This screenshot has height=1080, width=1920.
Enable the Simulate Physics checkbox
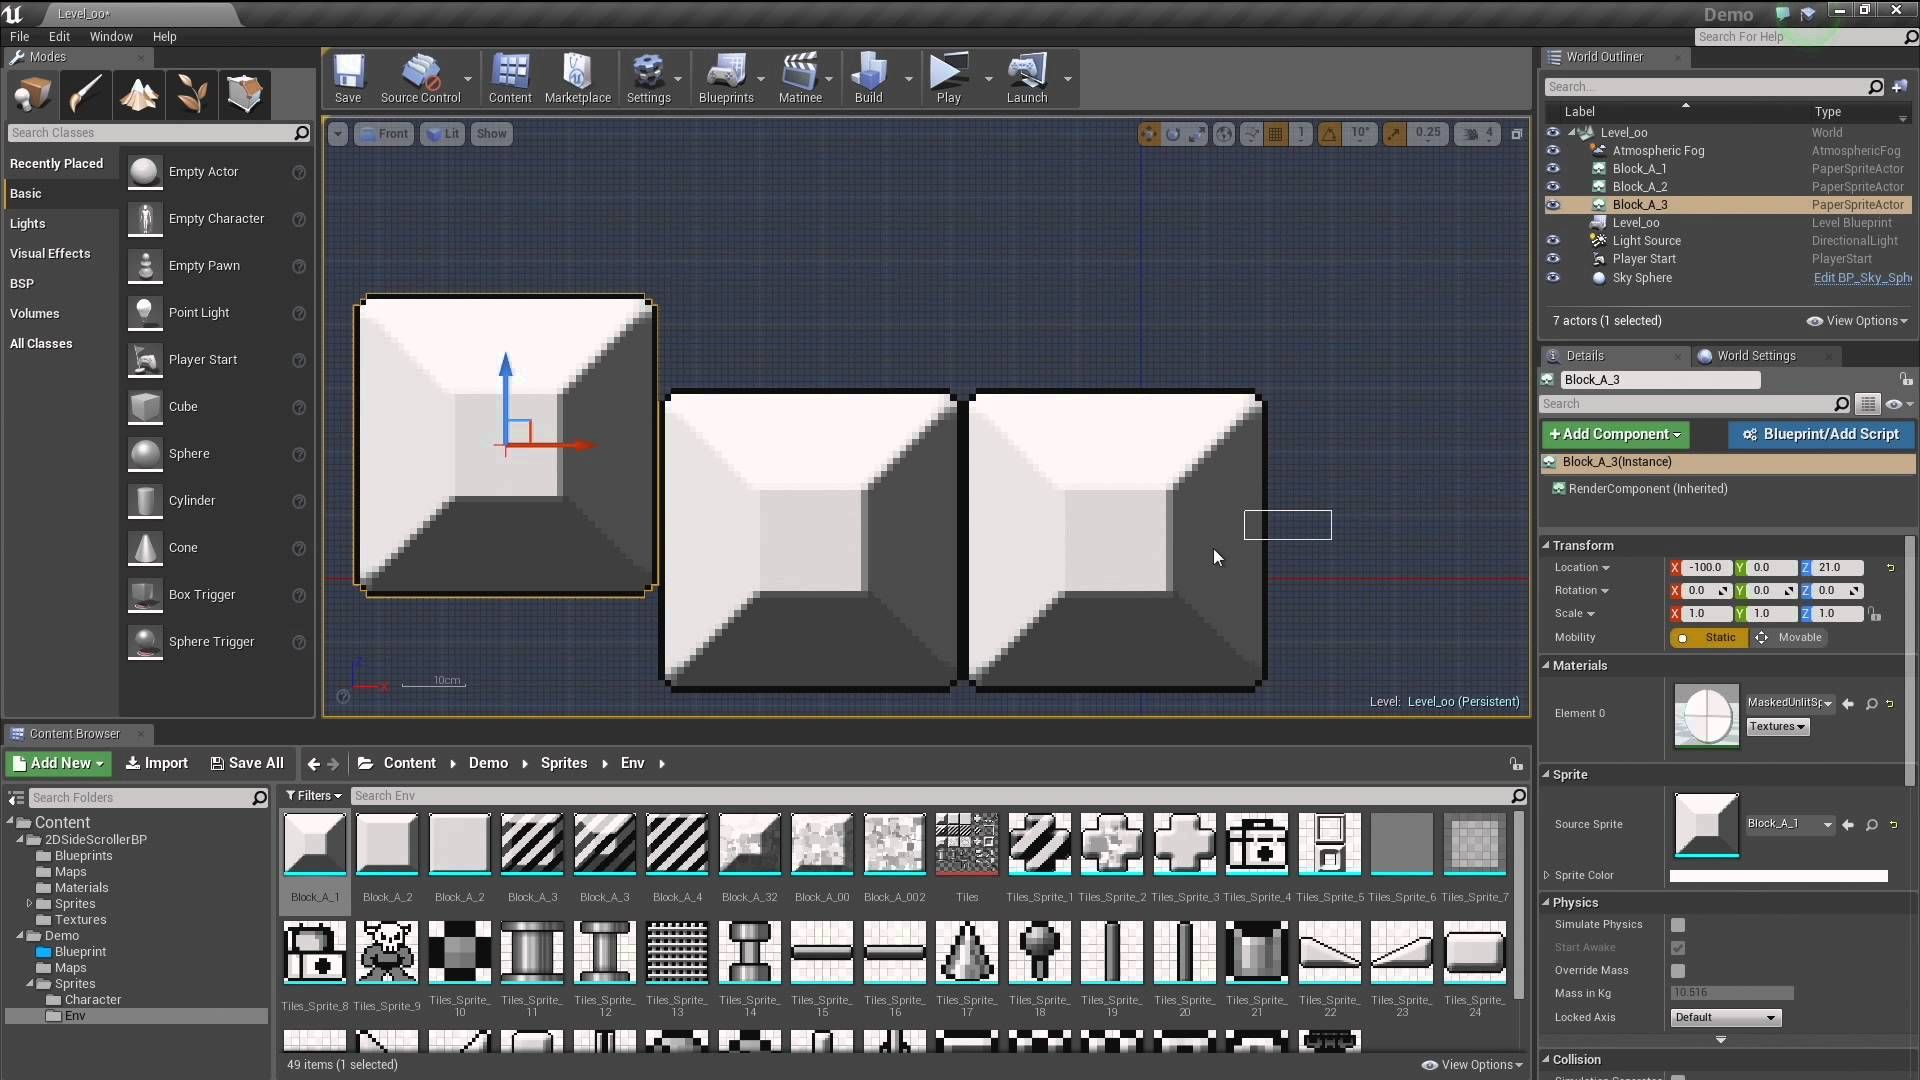point(1678,925)
